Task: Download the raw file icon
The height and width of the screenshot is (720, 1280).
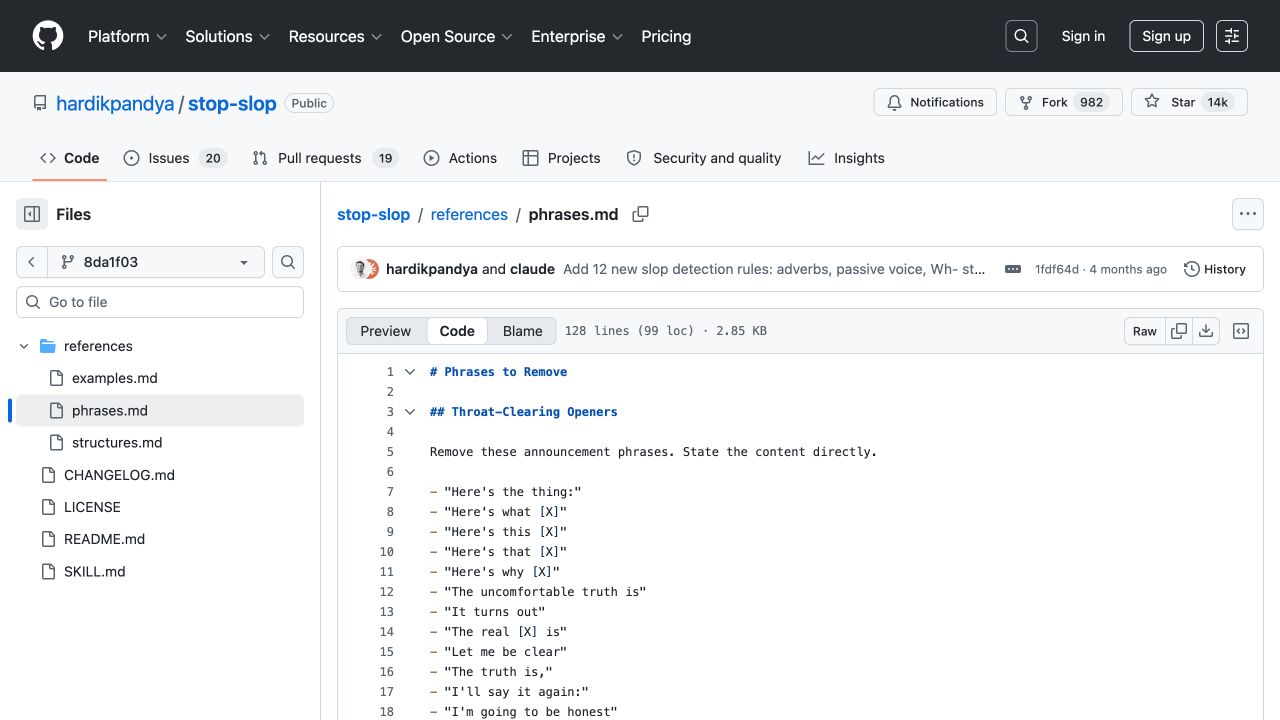Action: [x=1206, y=331]
